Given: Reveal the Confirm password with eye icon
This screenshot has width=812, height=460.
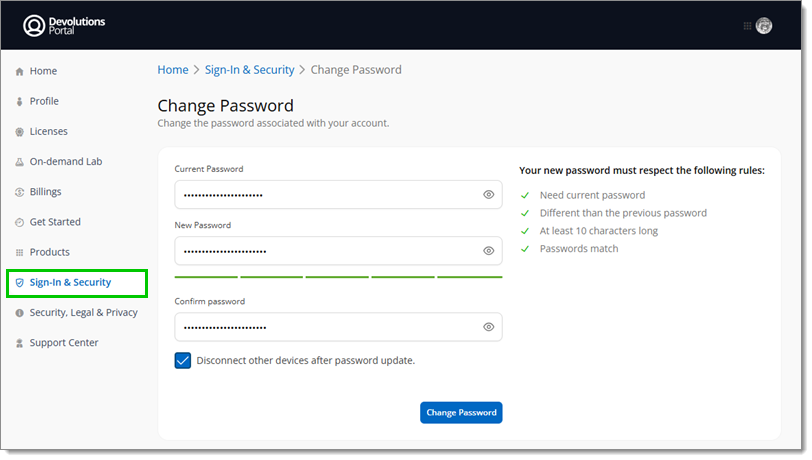Looking at the screenshot, I should pos(488,327).
